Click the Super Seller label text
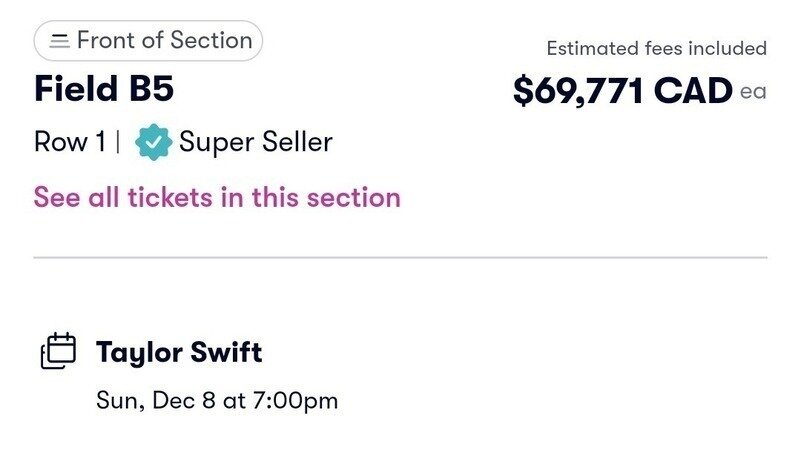The height and width of the screenshot is (450, 800). point(256,142)
